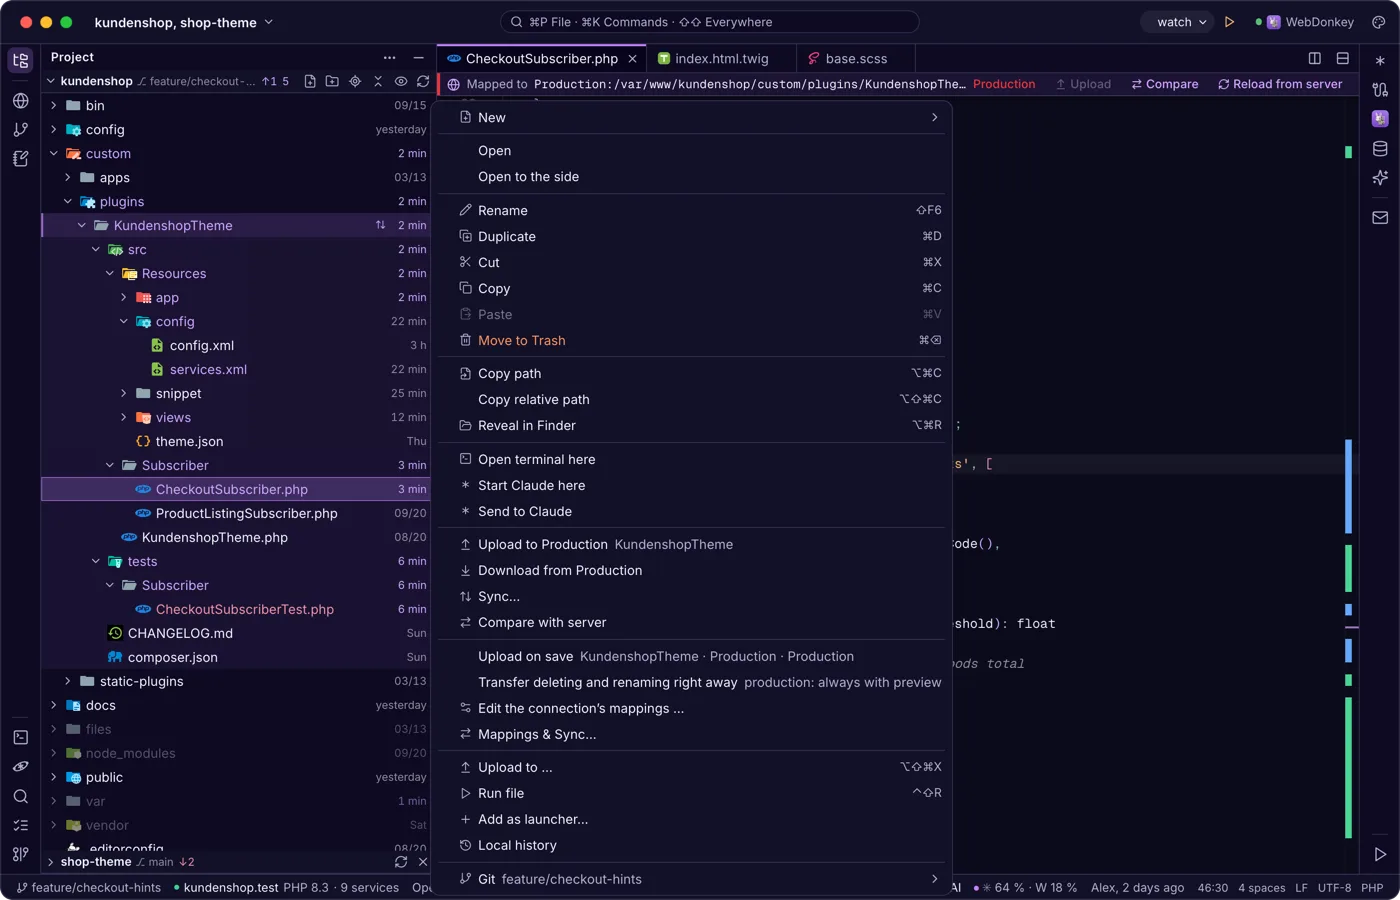The width and height of the screenshot is (1400, 900).
Task: Run the watch script with the play icon
Action: (1229, 22)
